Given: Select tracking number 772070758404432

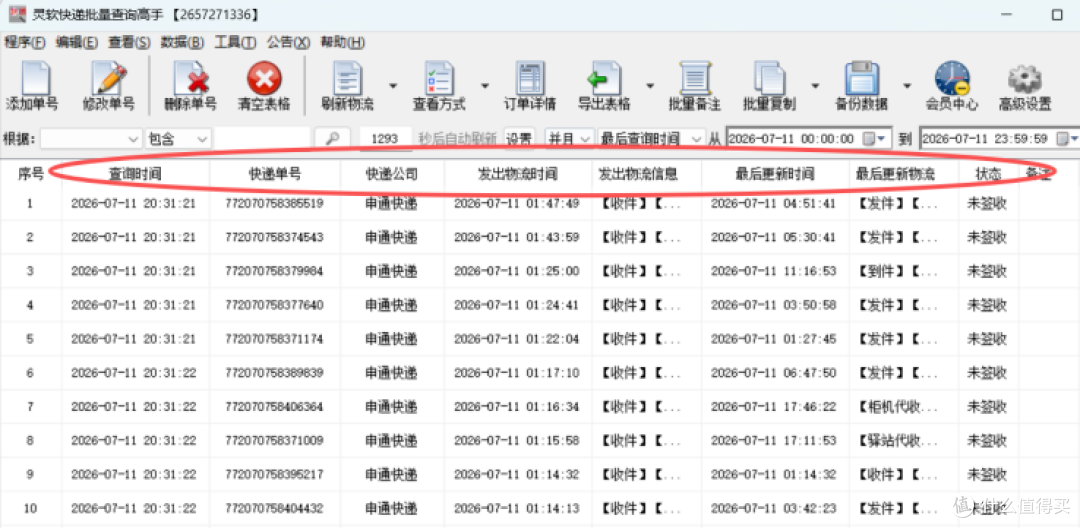Looking at the screenshot, I should click(x=274, y=509).
